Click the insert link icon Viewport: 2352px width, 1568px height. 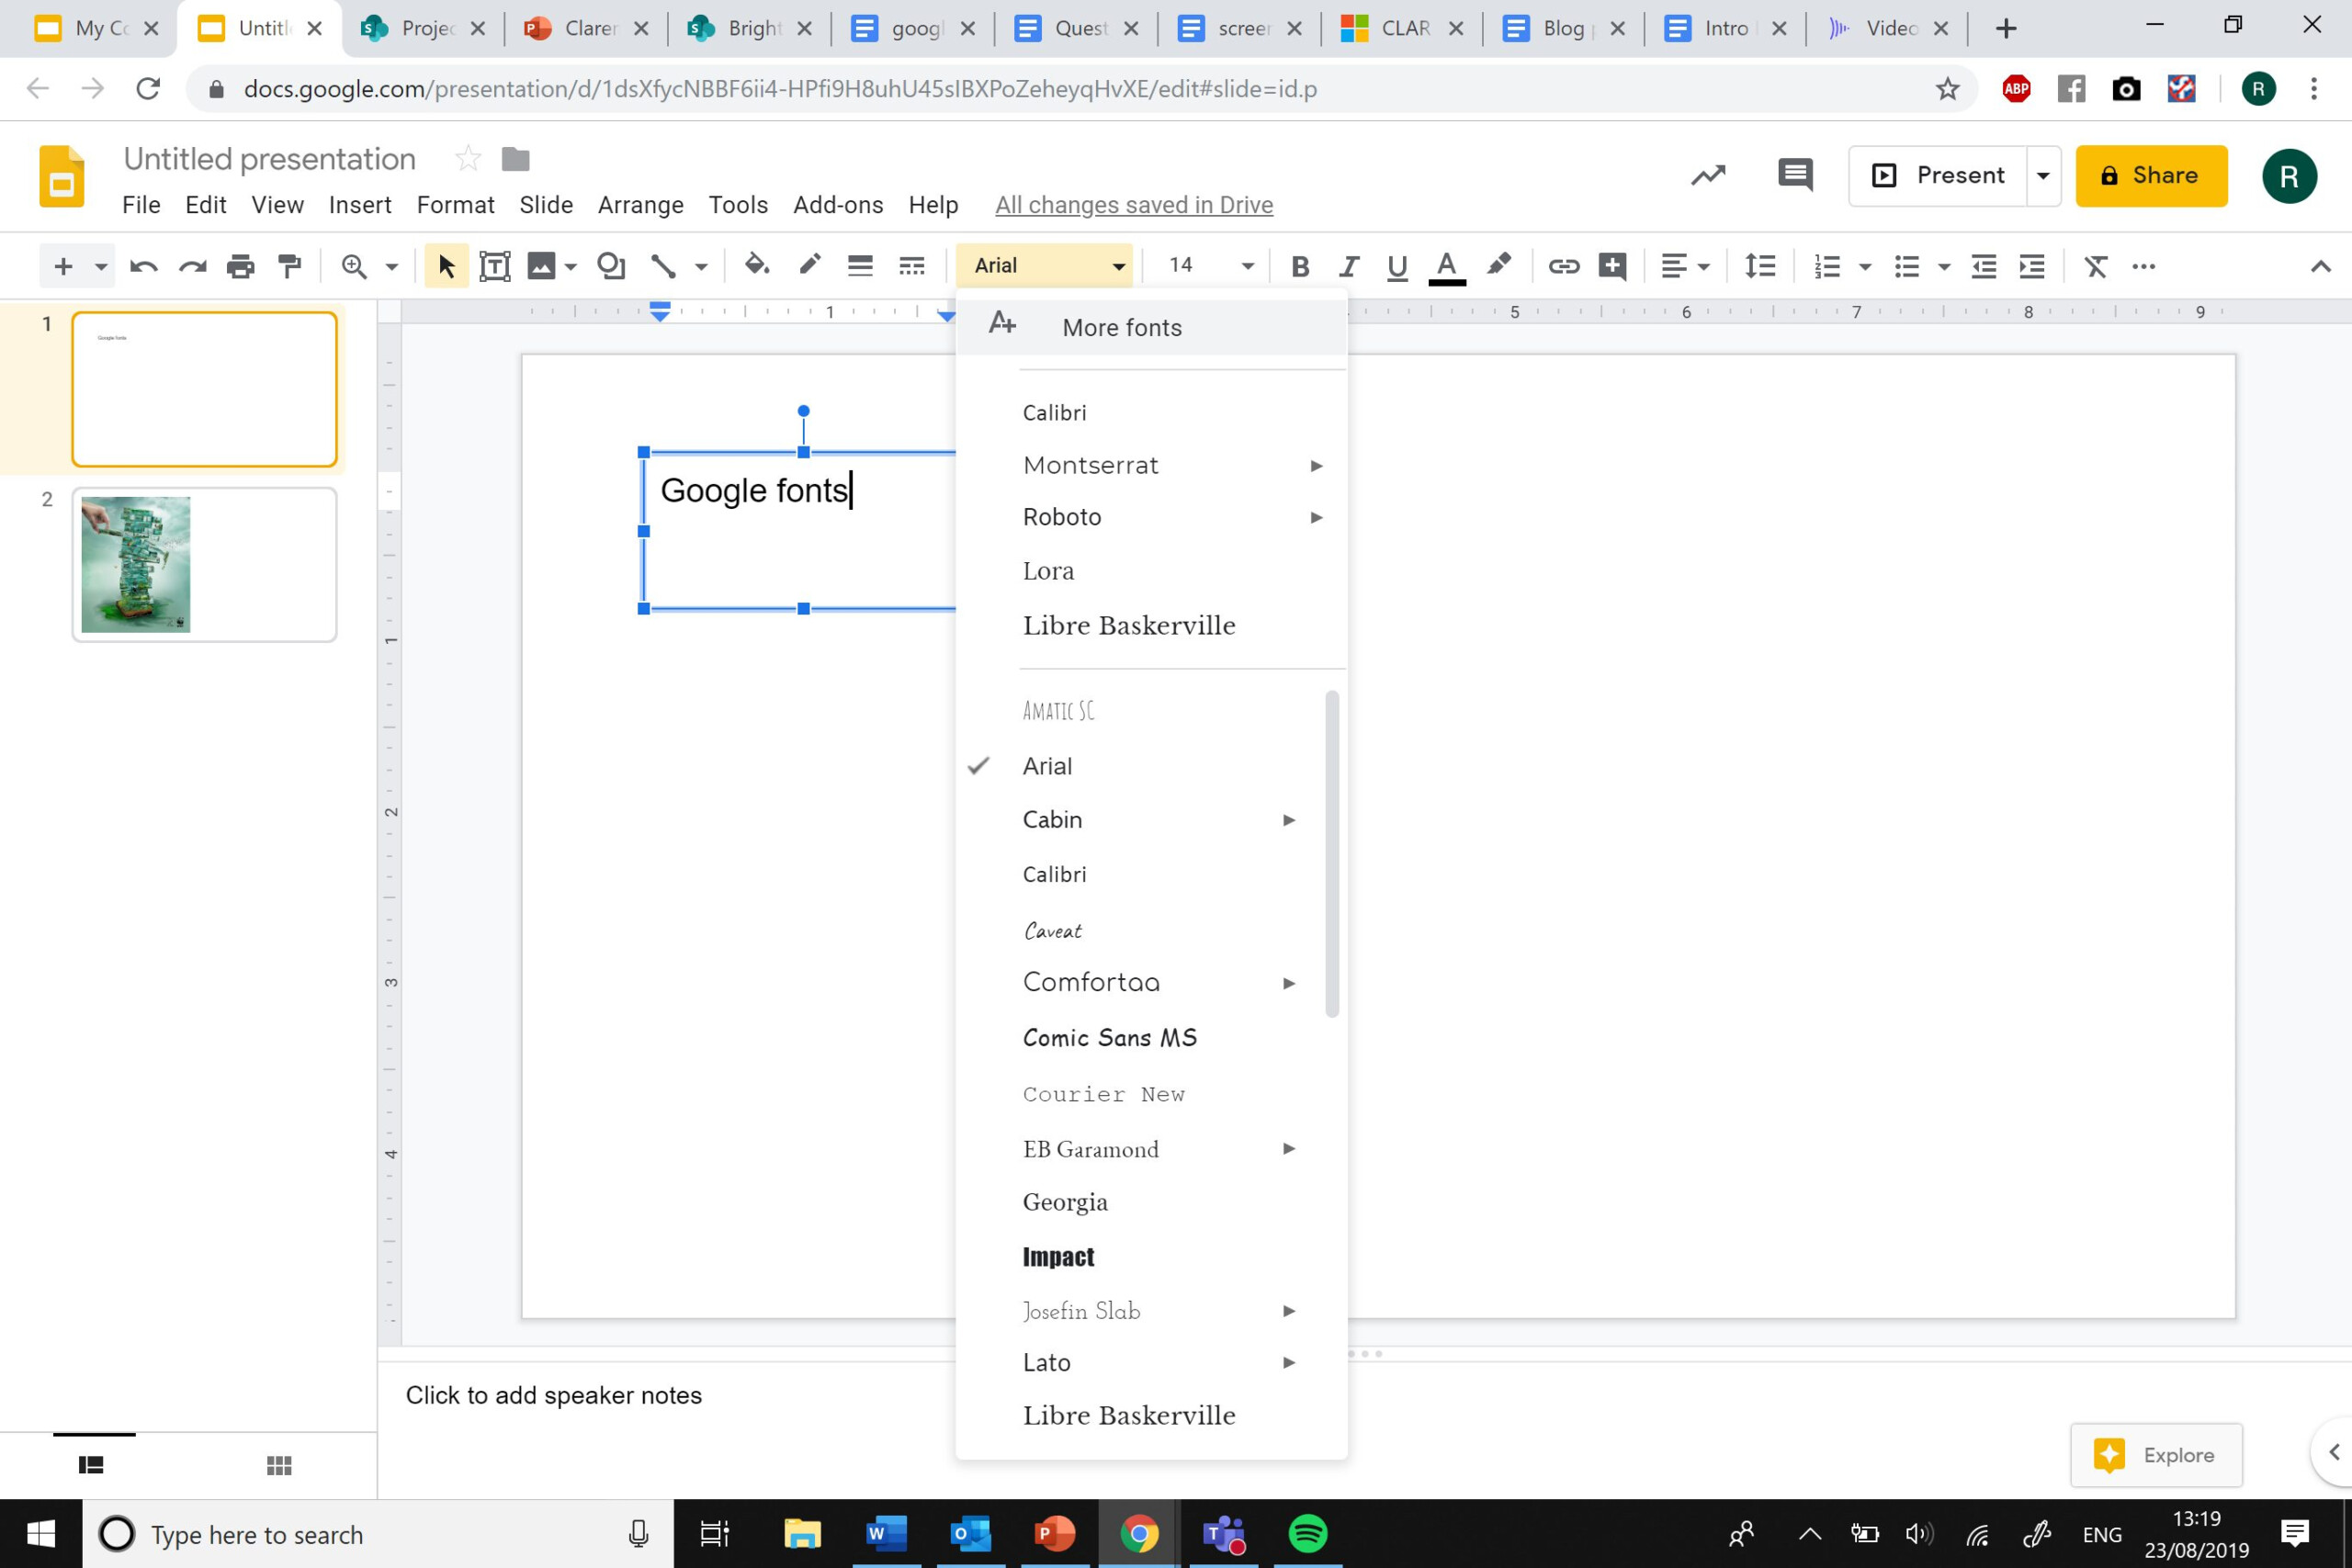coord(1561,265)
